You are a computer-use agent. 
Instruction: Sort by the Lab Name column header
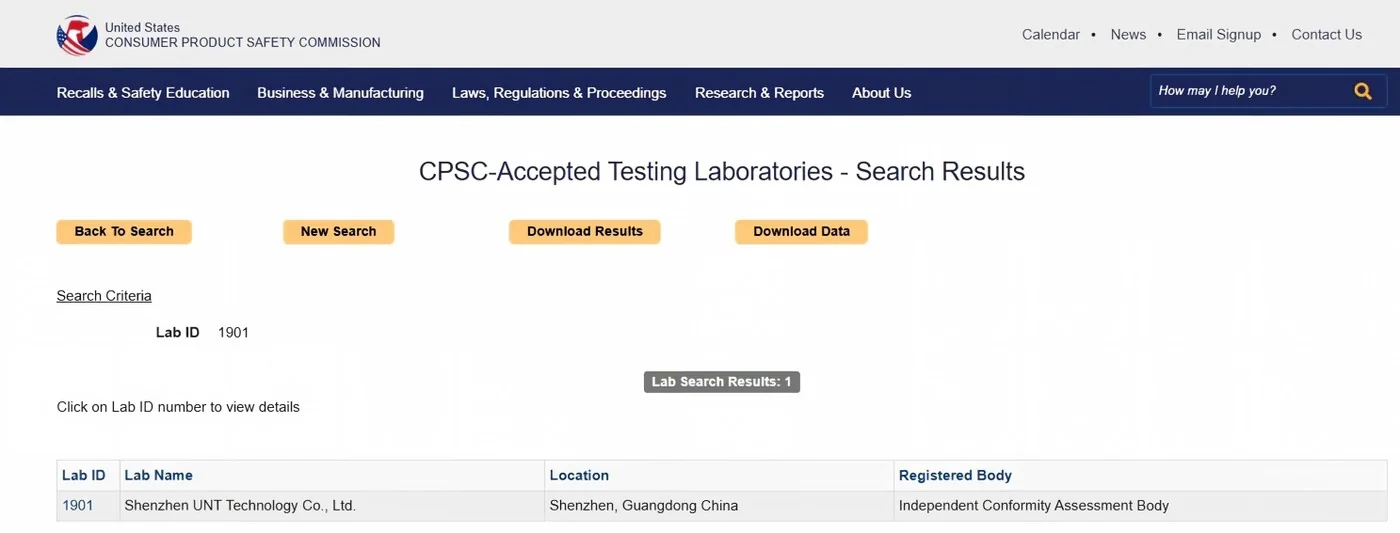(159, 475)
